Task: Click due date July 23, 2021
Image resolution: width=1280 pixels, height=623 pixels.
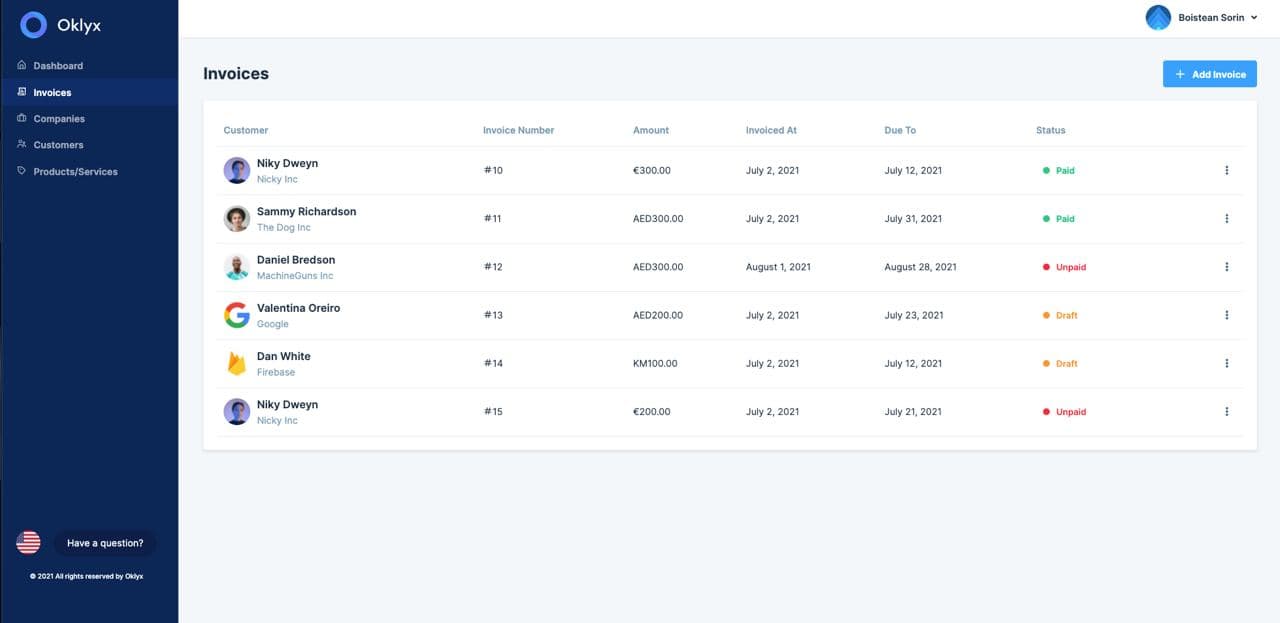Action: coord(914,315)
